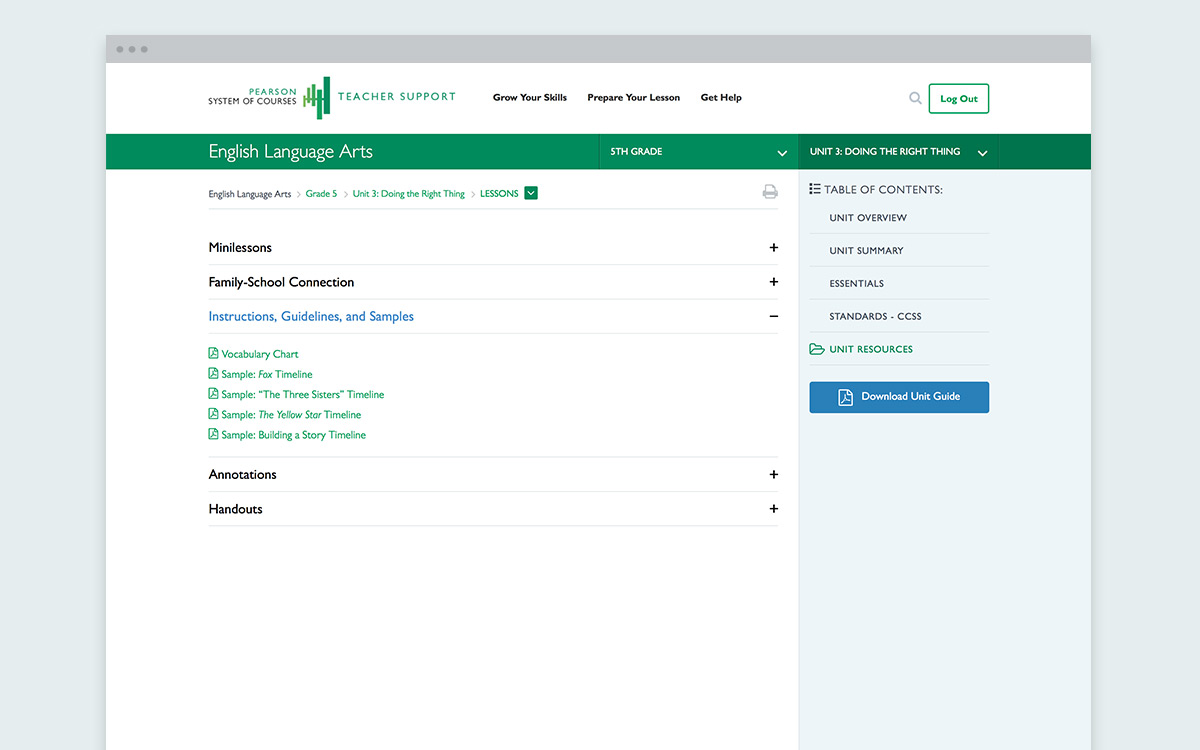Click the printer icon

tap(770, 192)
